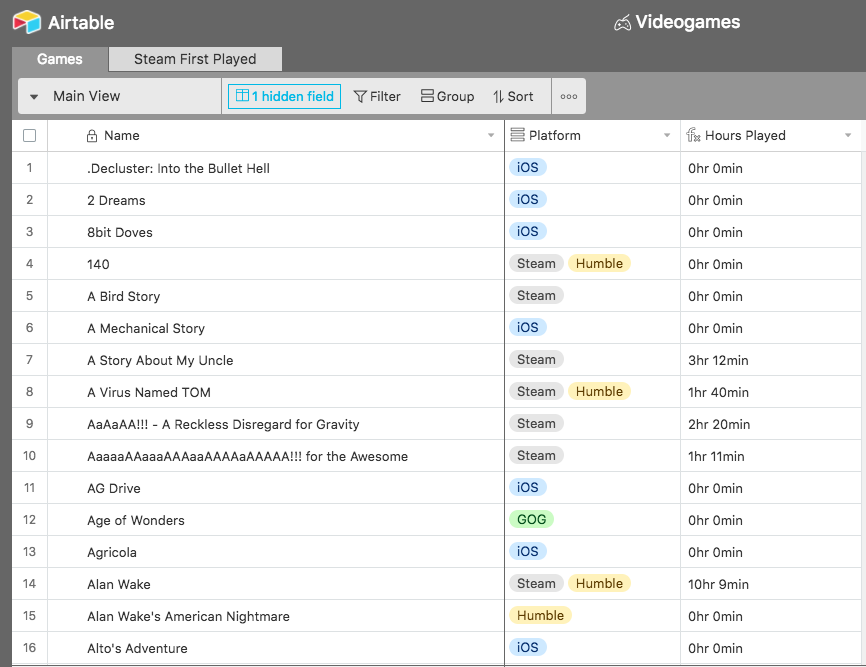Open the Name column dropdown arrow
This screenshot has height=667, width=866.
pos(490,136)
